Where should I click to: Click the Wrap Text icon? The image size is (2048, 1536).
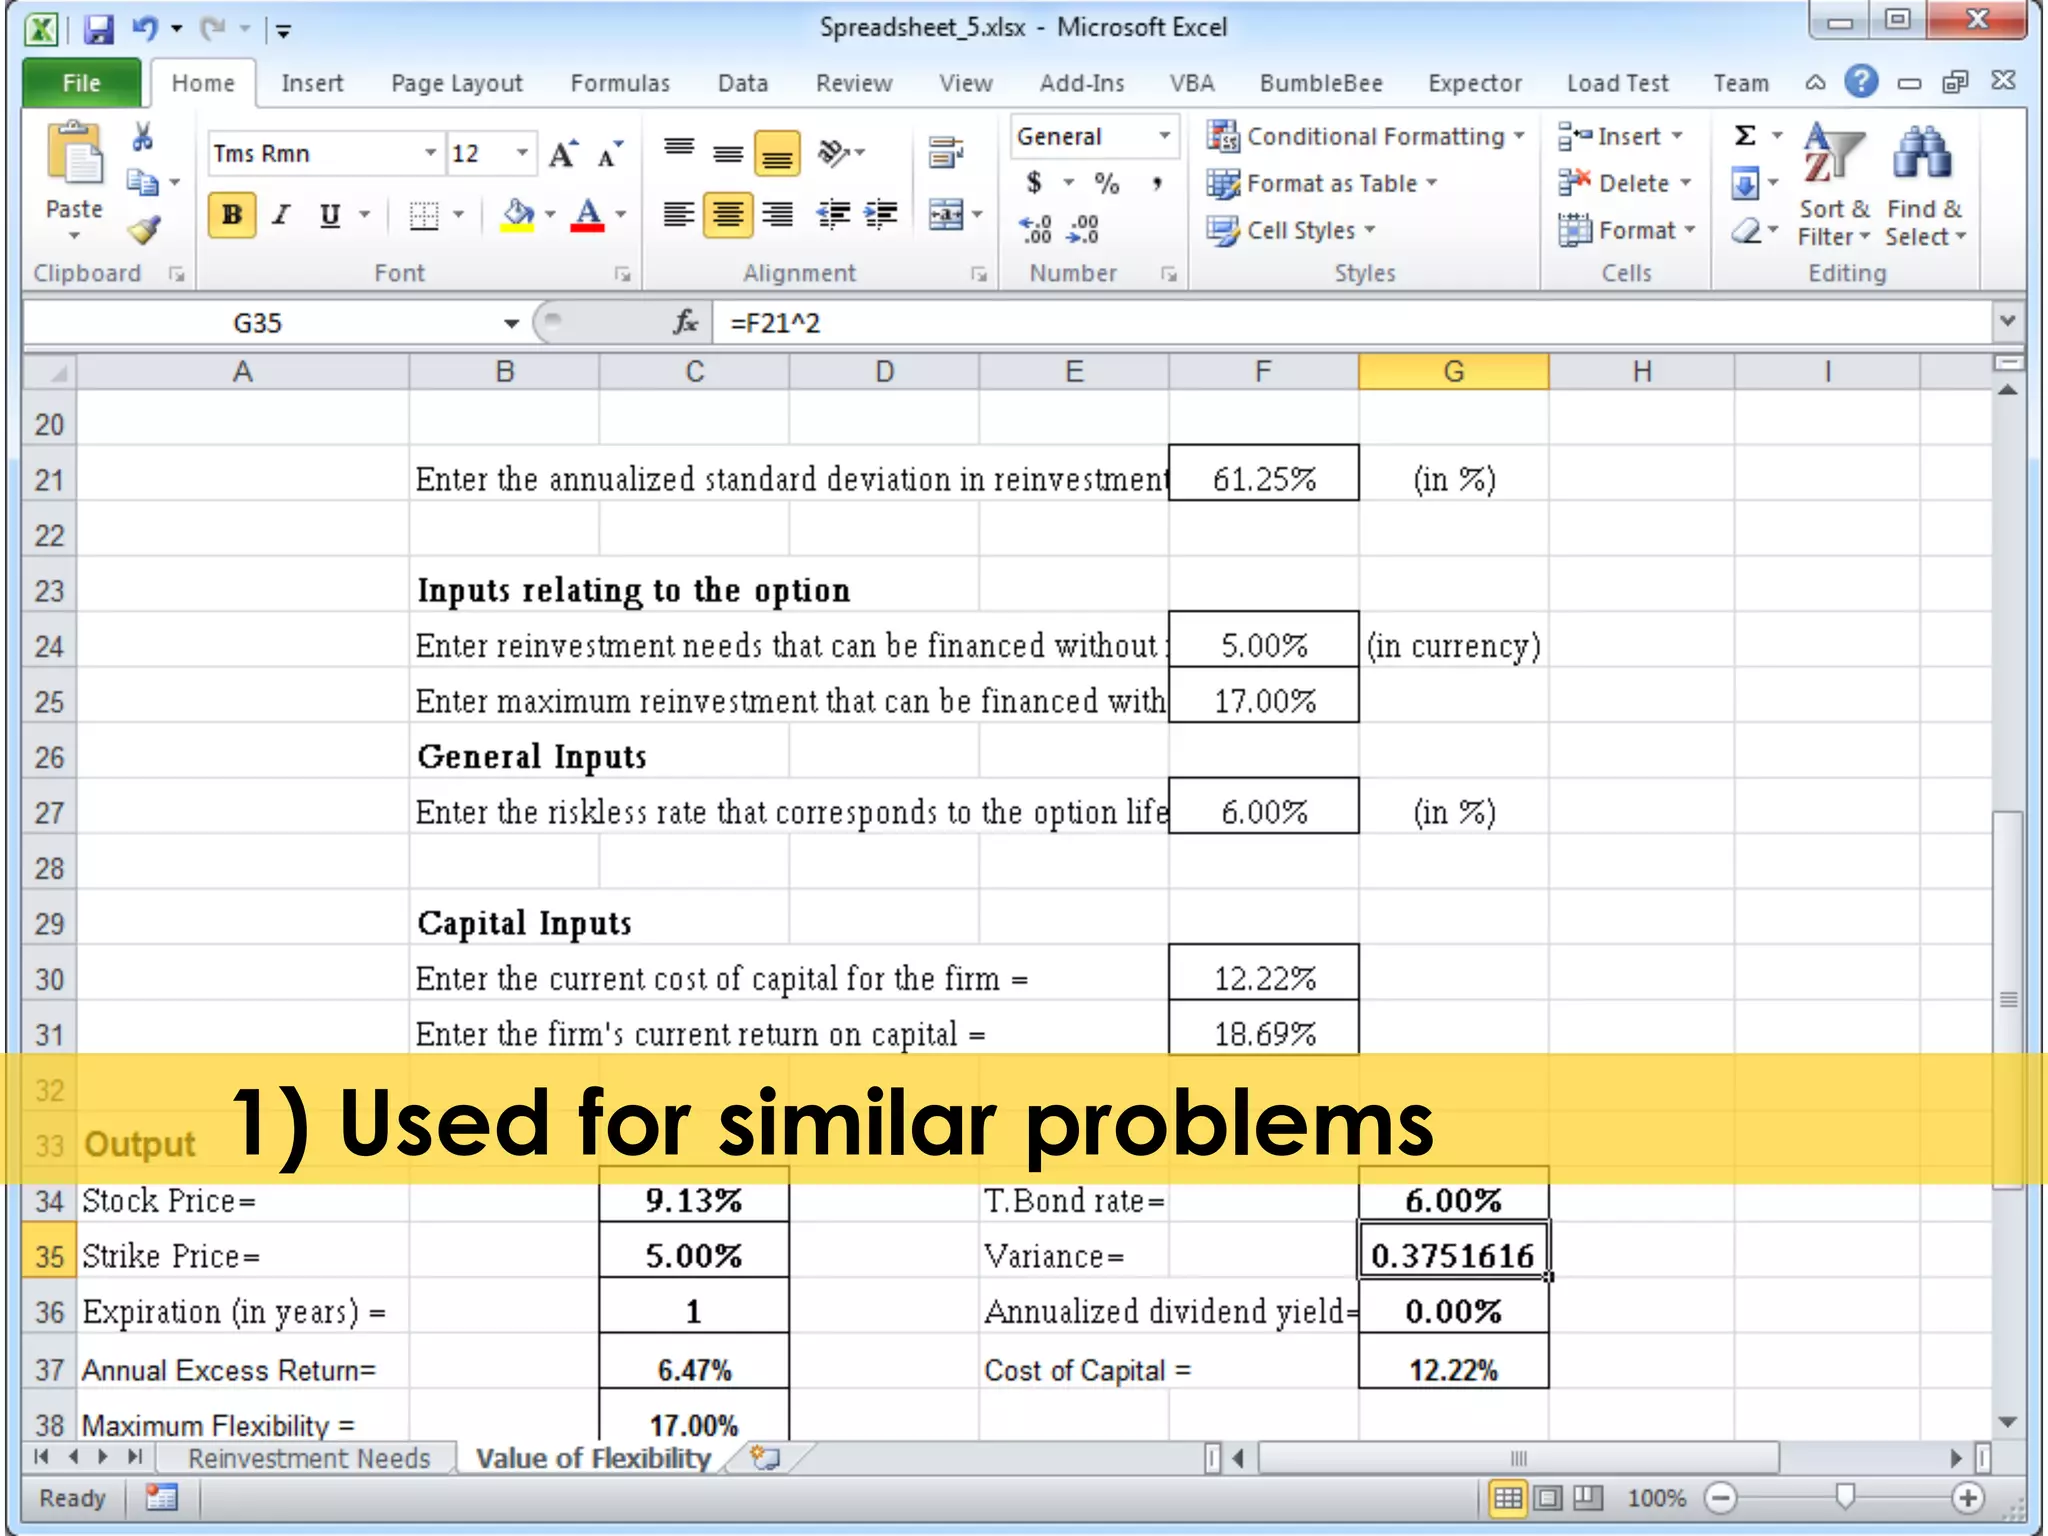point(945,152)
